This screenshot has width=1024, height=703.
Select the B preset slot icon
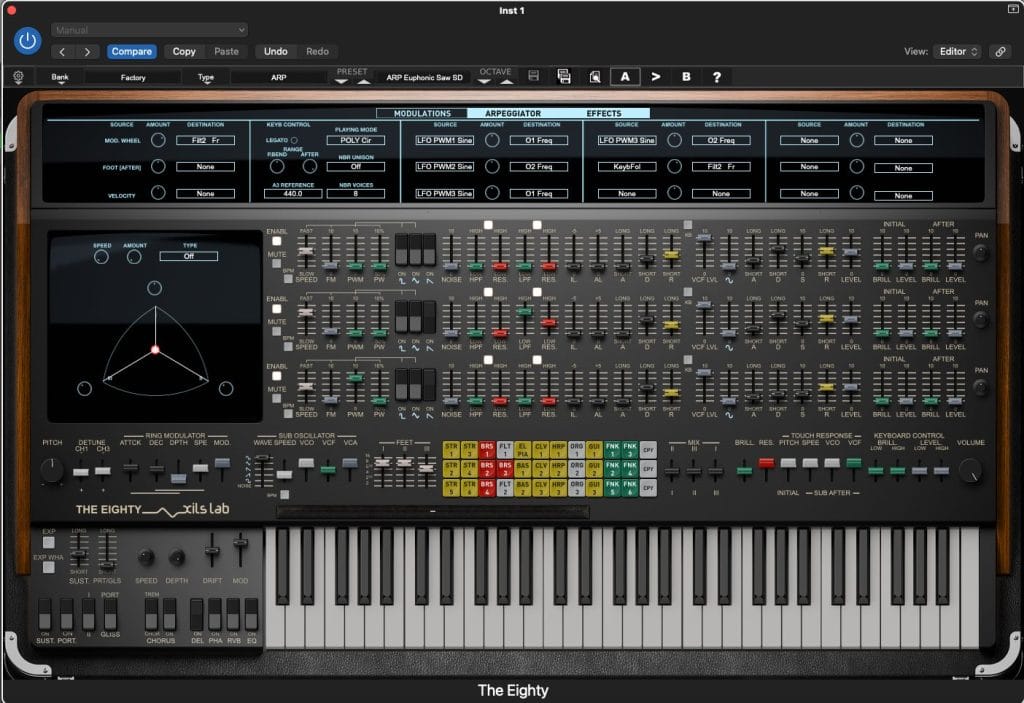pyautogui.click(x=686, y=76)
